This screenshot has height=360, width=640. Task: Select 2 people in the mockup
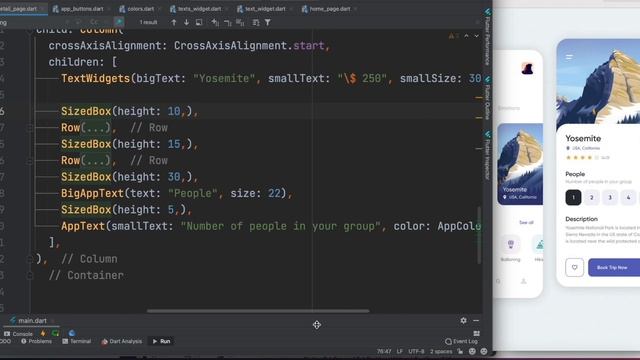(591, 198)
